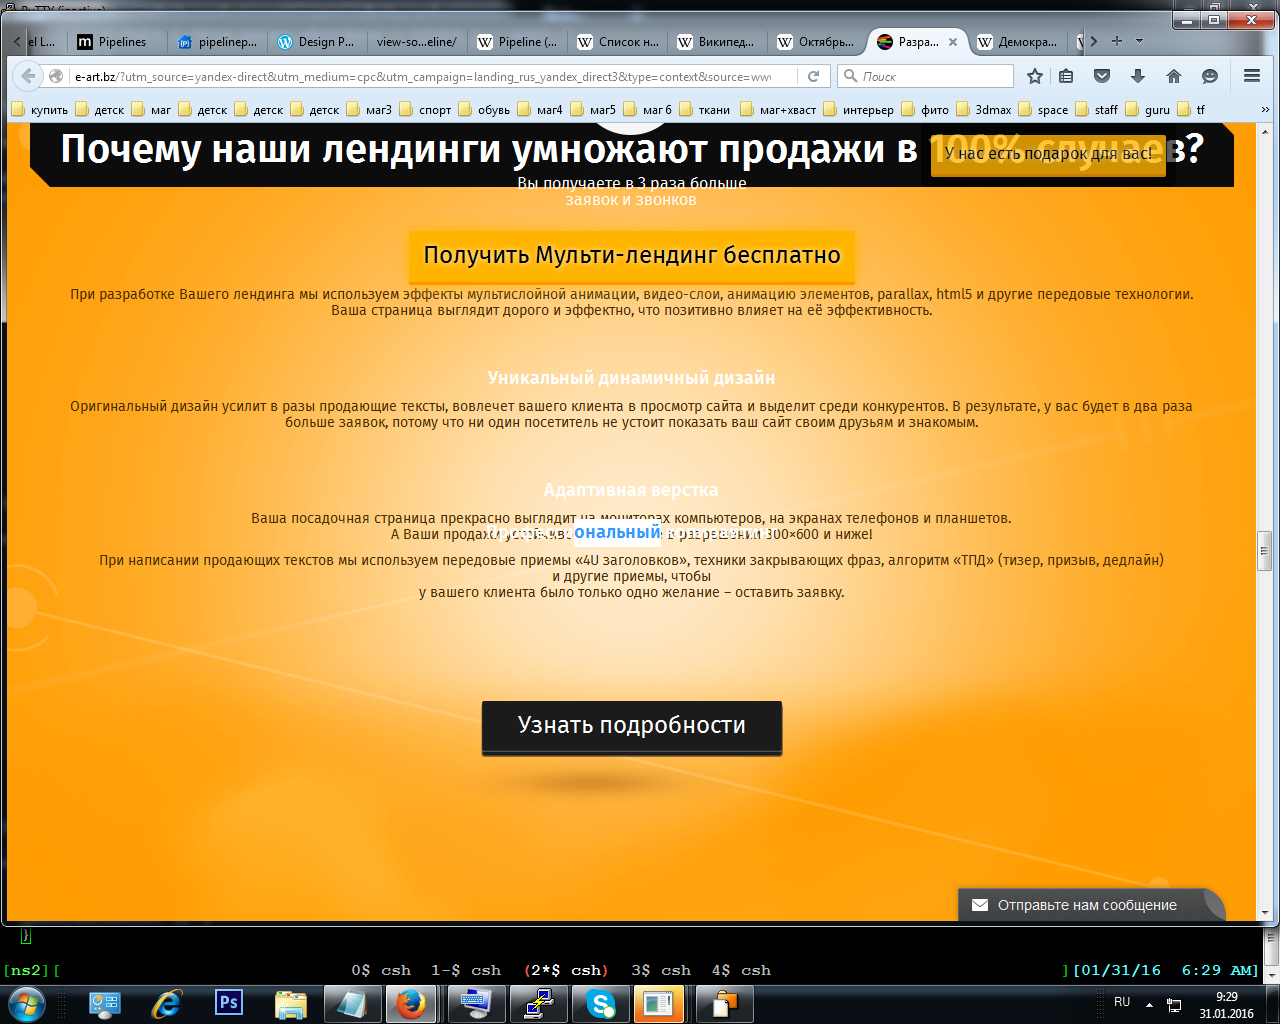Open Photoshop from the taskbar
This screenshot has height=1024, width=1280.
click(x=229, y=1004)
